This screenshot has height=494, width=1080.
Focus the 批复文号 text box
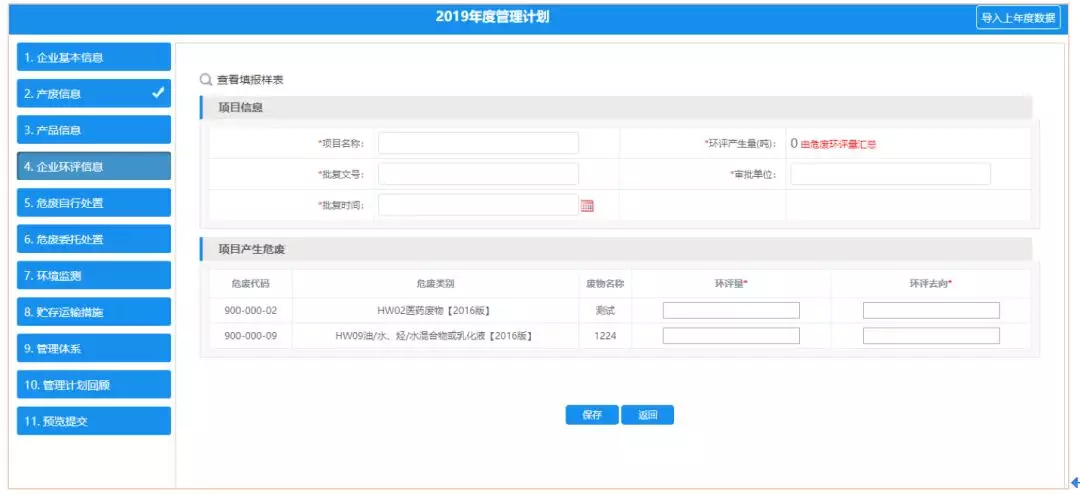click(478, 174)
